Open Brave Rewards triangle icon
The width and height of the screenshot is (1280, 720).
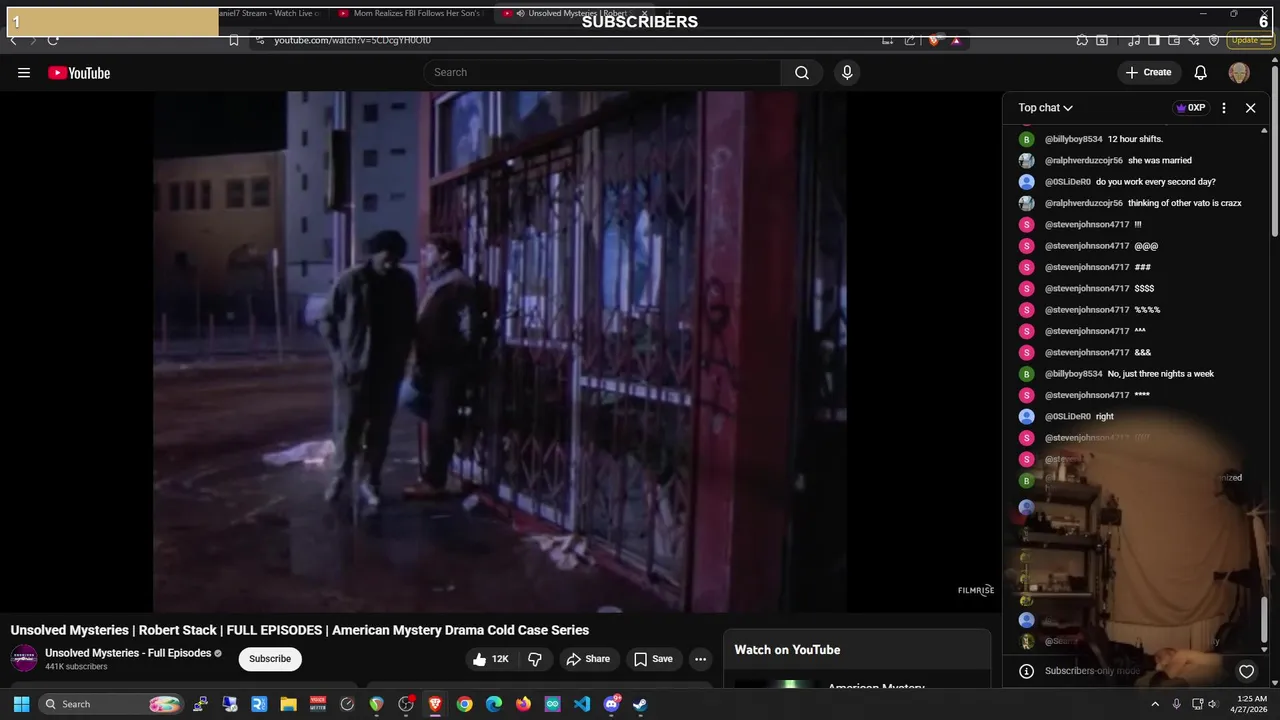[956, 40]
